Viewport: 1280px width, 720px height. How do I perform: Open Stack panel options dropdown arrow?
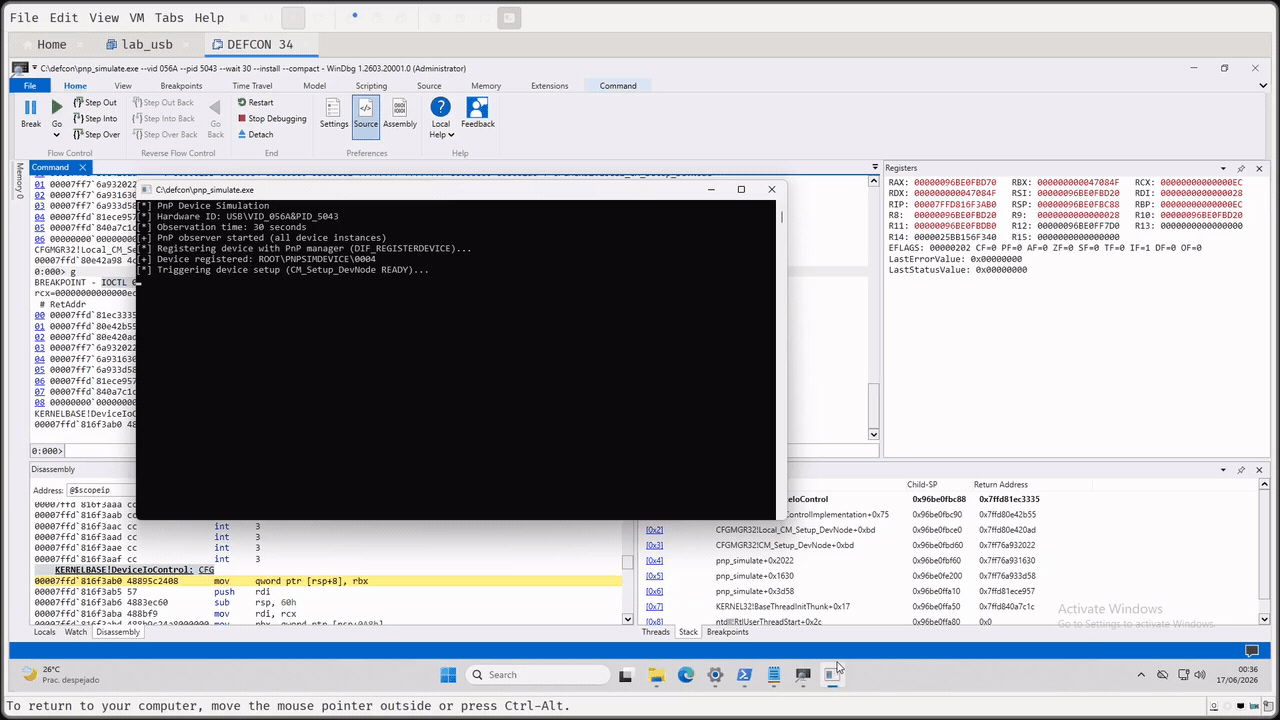1223,470
